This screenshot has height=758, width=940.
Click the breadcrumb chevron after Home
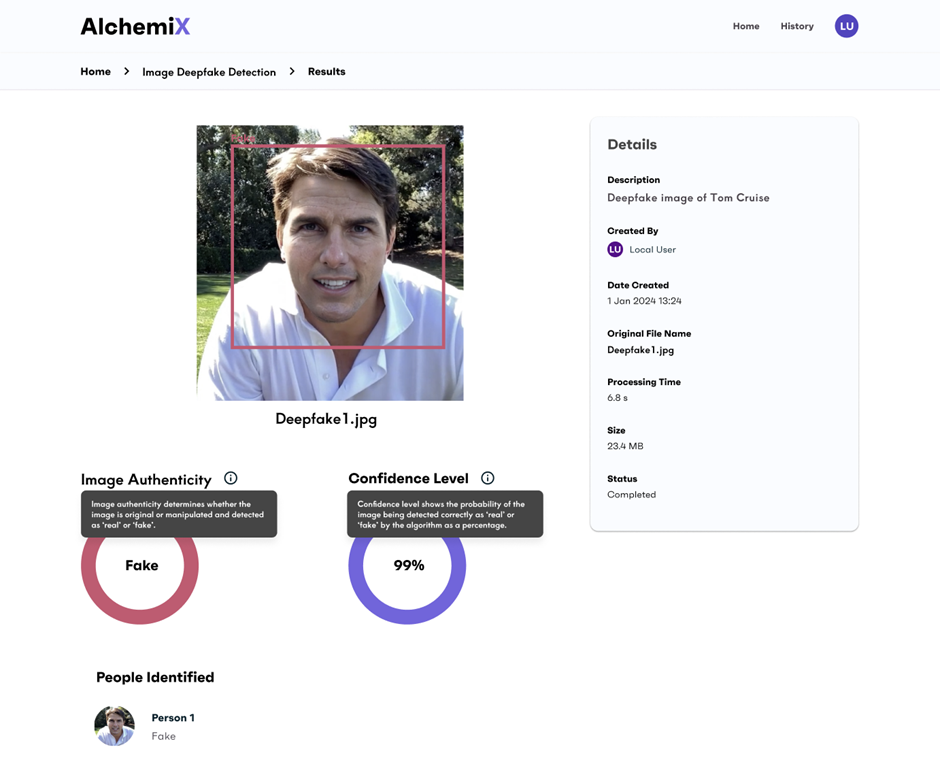pyautogui.click(x=125, y=71)
